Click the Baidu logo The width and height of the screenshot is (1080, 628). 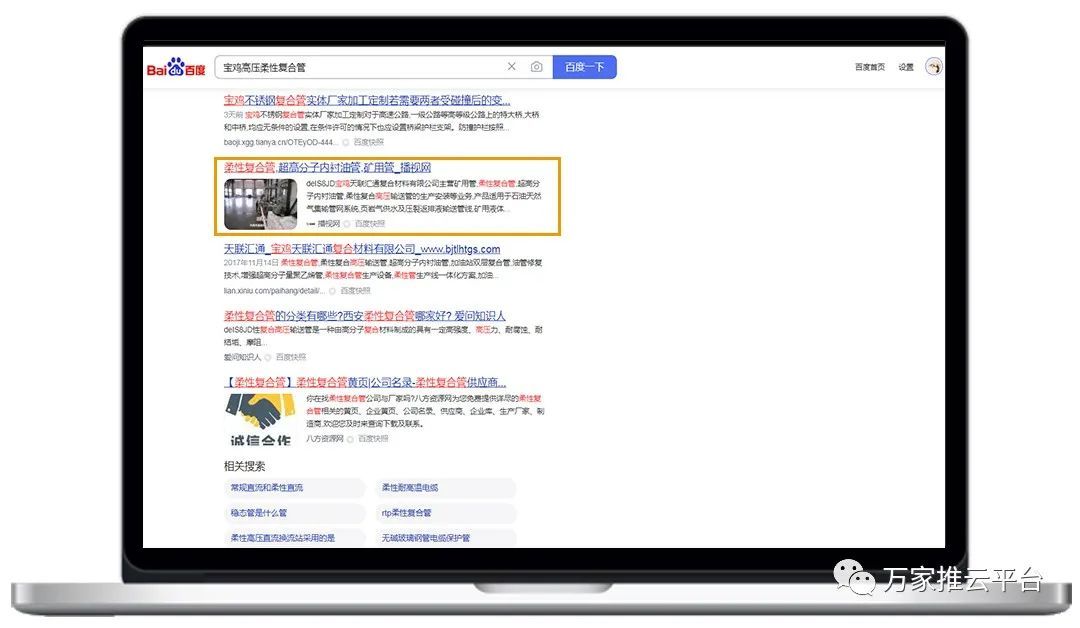(x=176, y=68)
